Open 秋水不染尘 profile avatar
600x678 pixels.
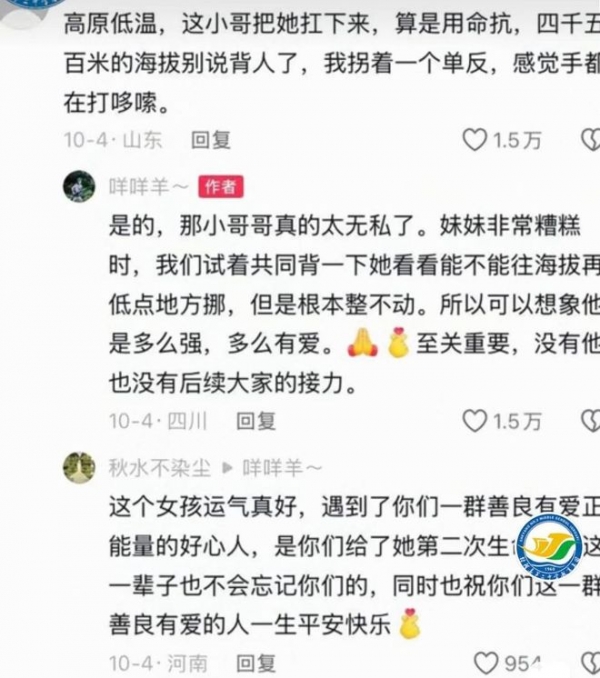(79, 467)
